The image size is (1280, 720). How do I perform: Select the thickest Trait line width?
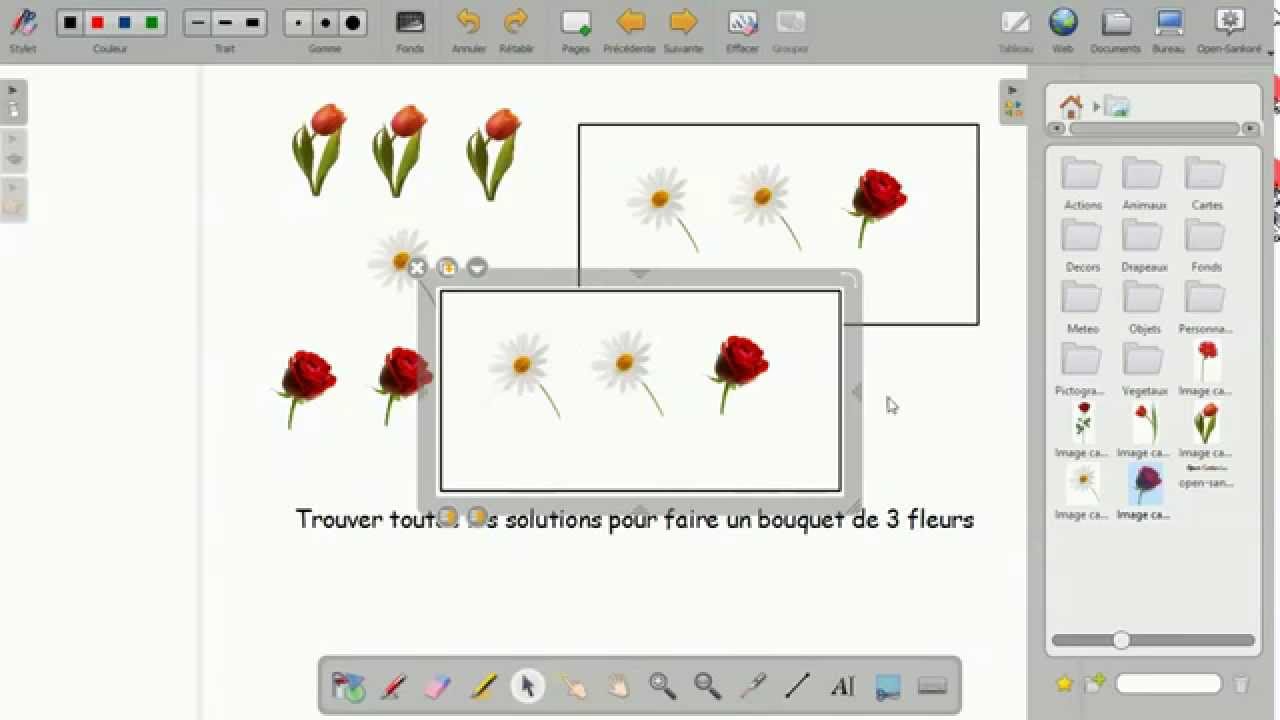click(252, 23)
